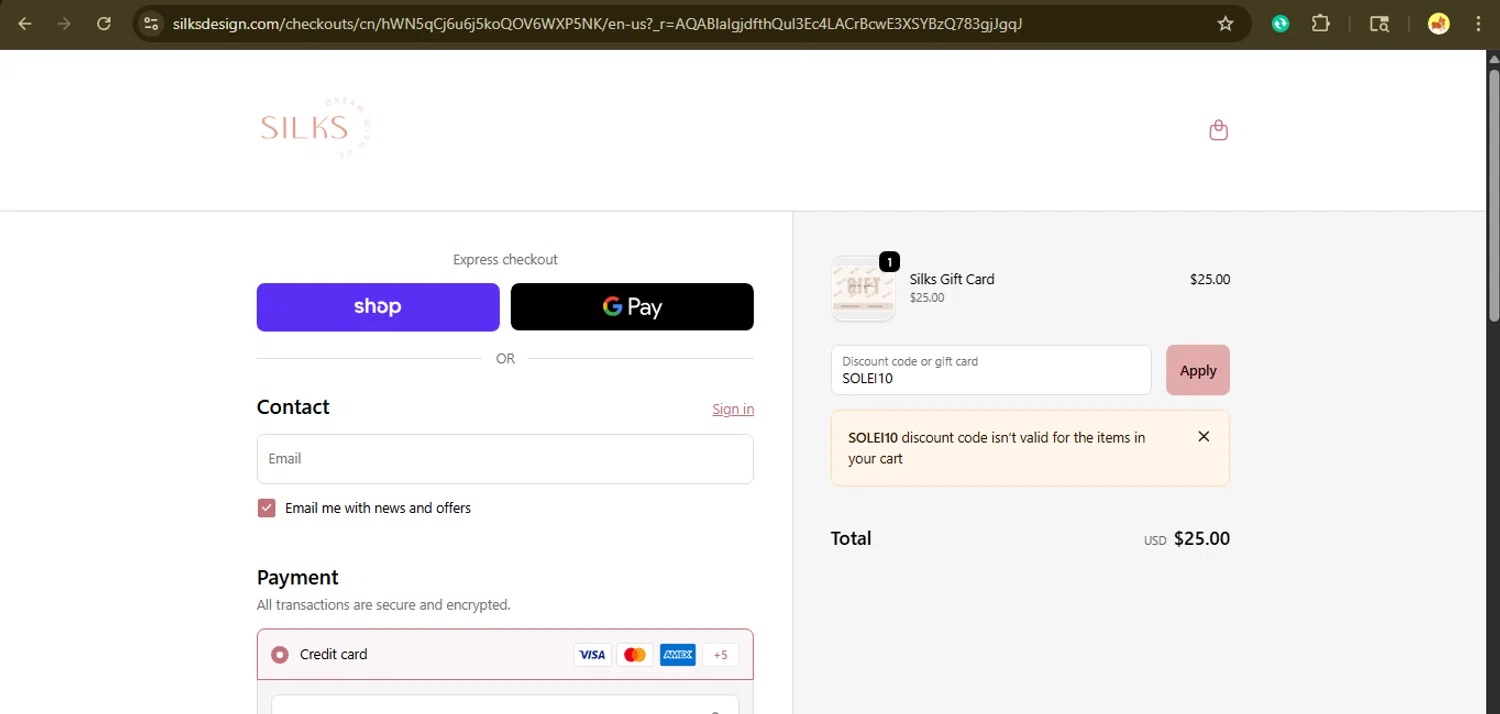Pay with Shop Pay express checkout
The height and width of the screenshot is (714, 1500).
coord(378,307)
